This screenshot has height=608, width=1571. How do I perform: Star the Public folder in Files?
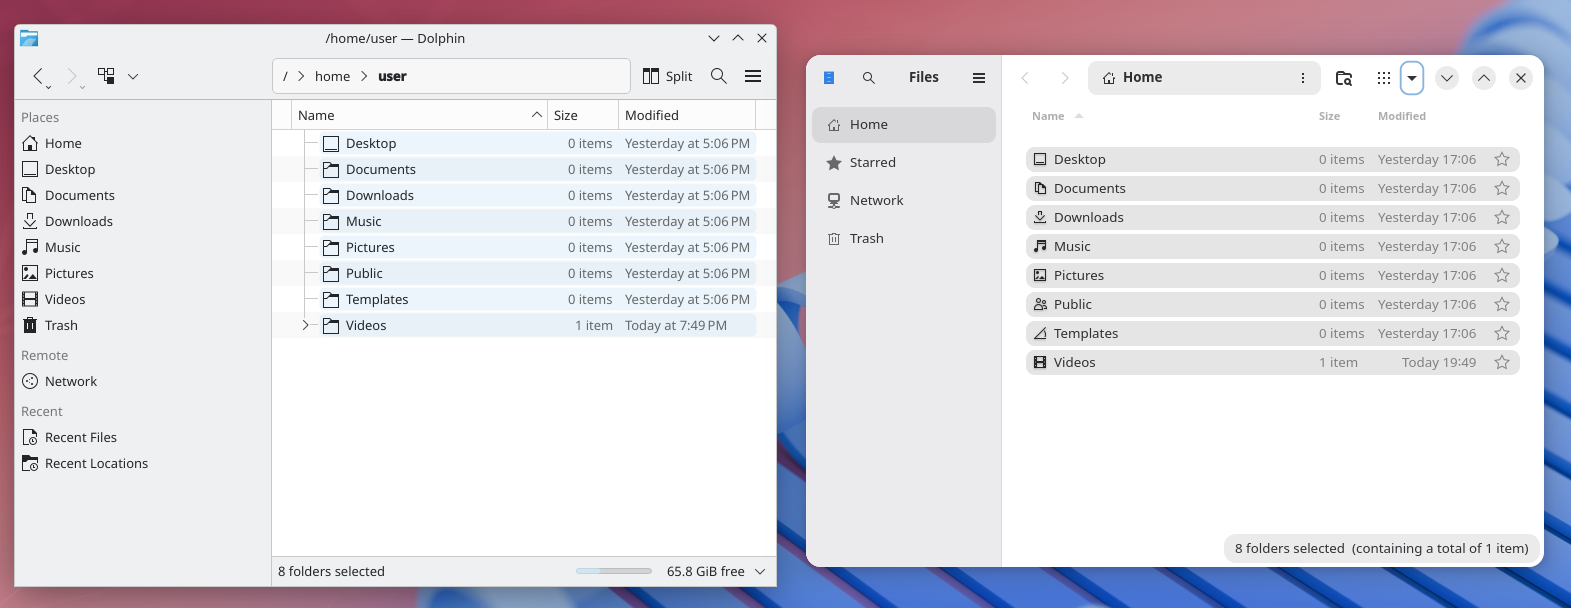click(1502, 304)
